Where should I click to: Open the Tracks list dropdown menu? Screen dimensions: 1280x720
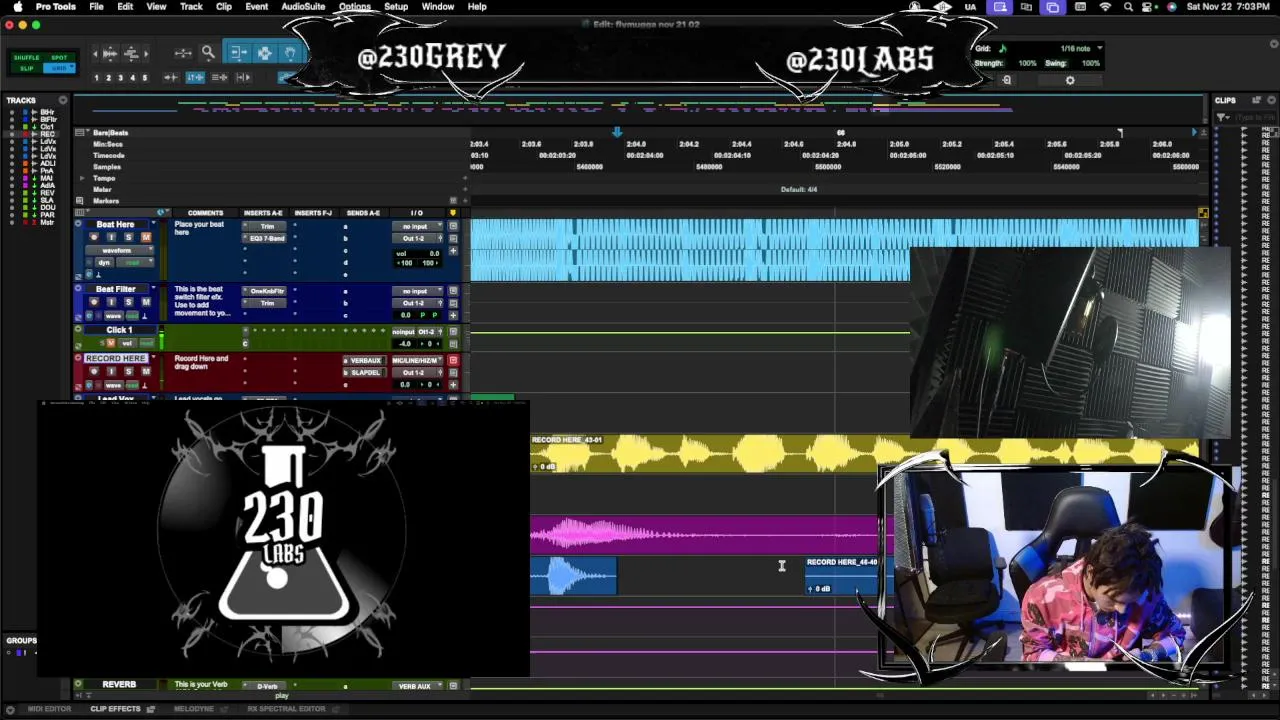[63, 100]
